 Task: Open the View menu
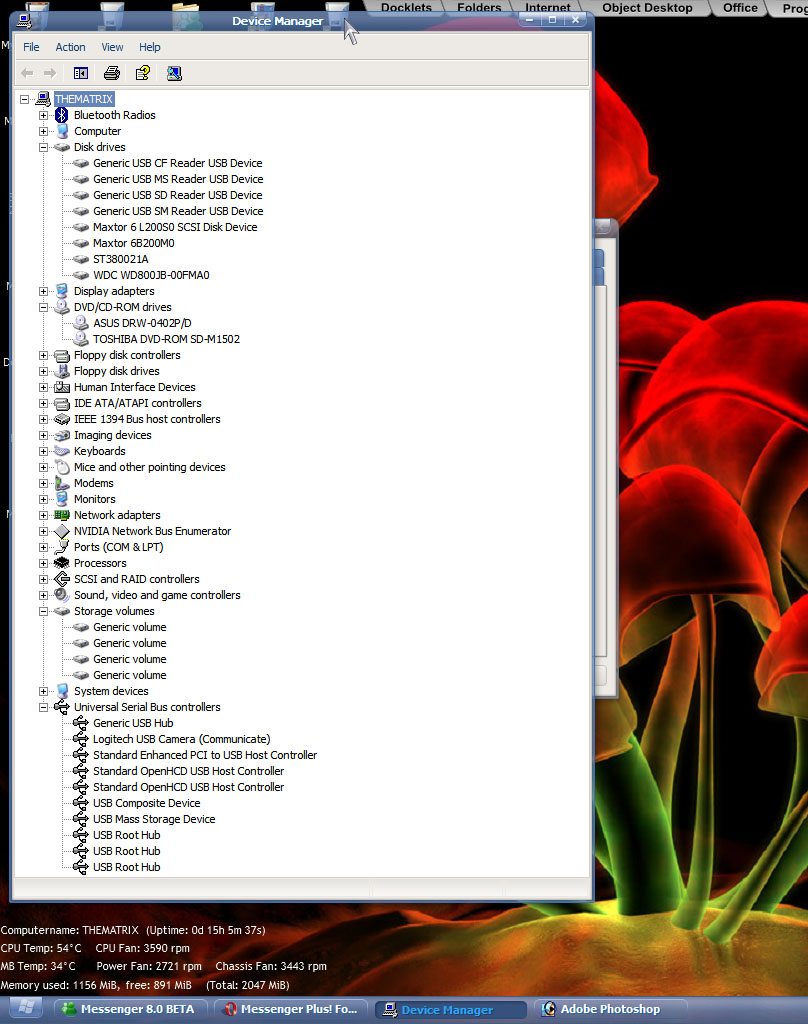point(112,47)
